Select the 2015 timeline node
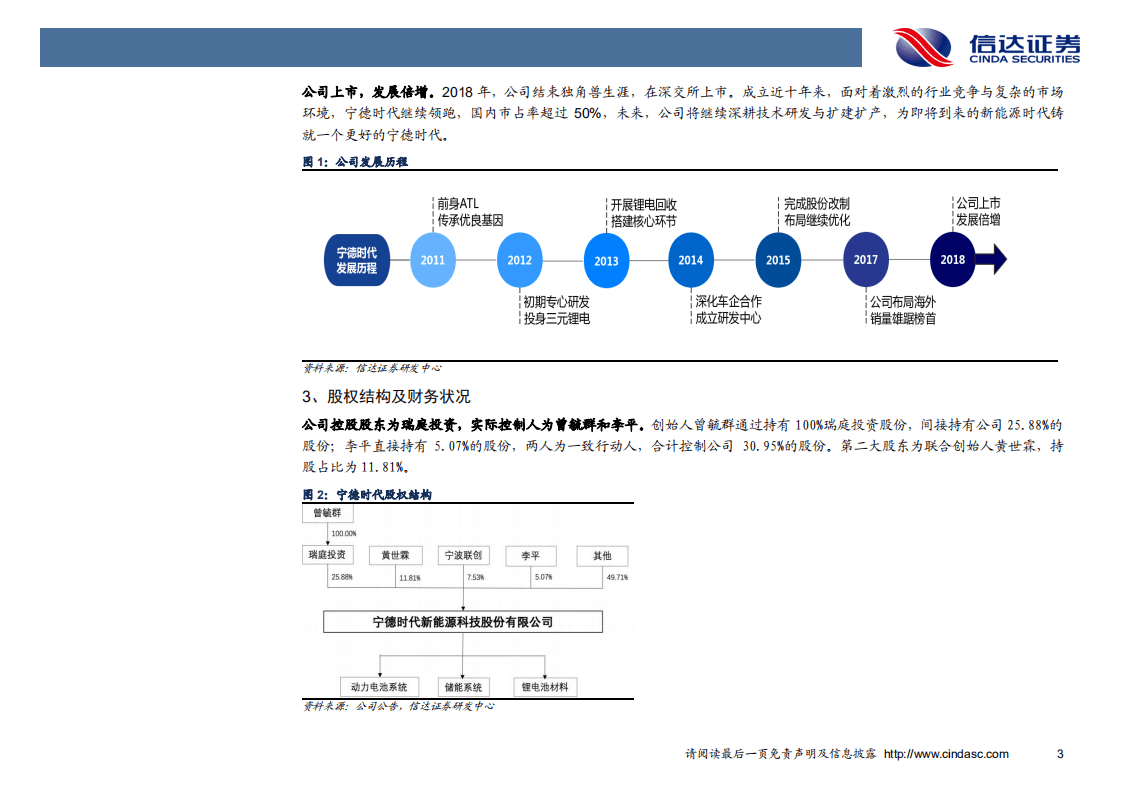Image resolution: width=1122 pixels, height=793 pixels. tap(777, 260)
